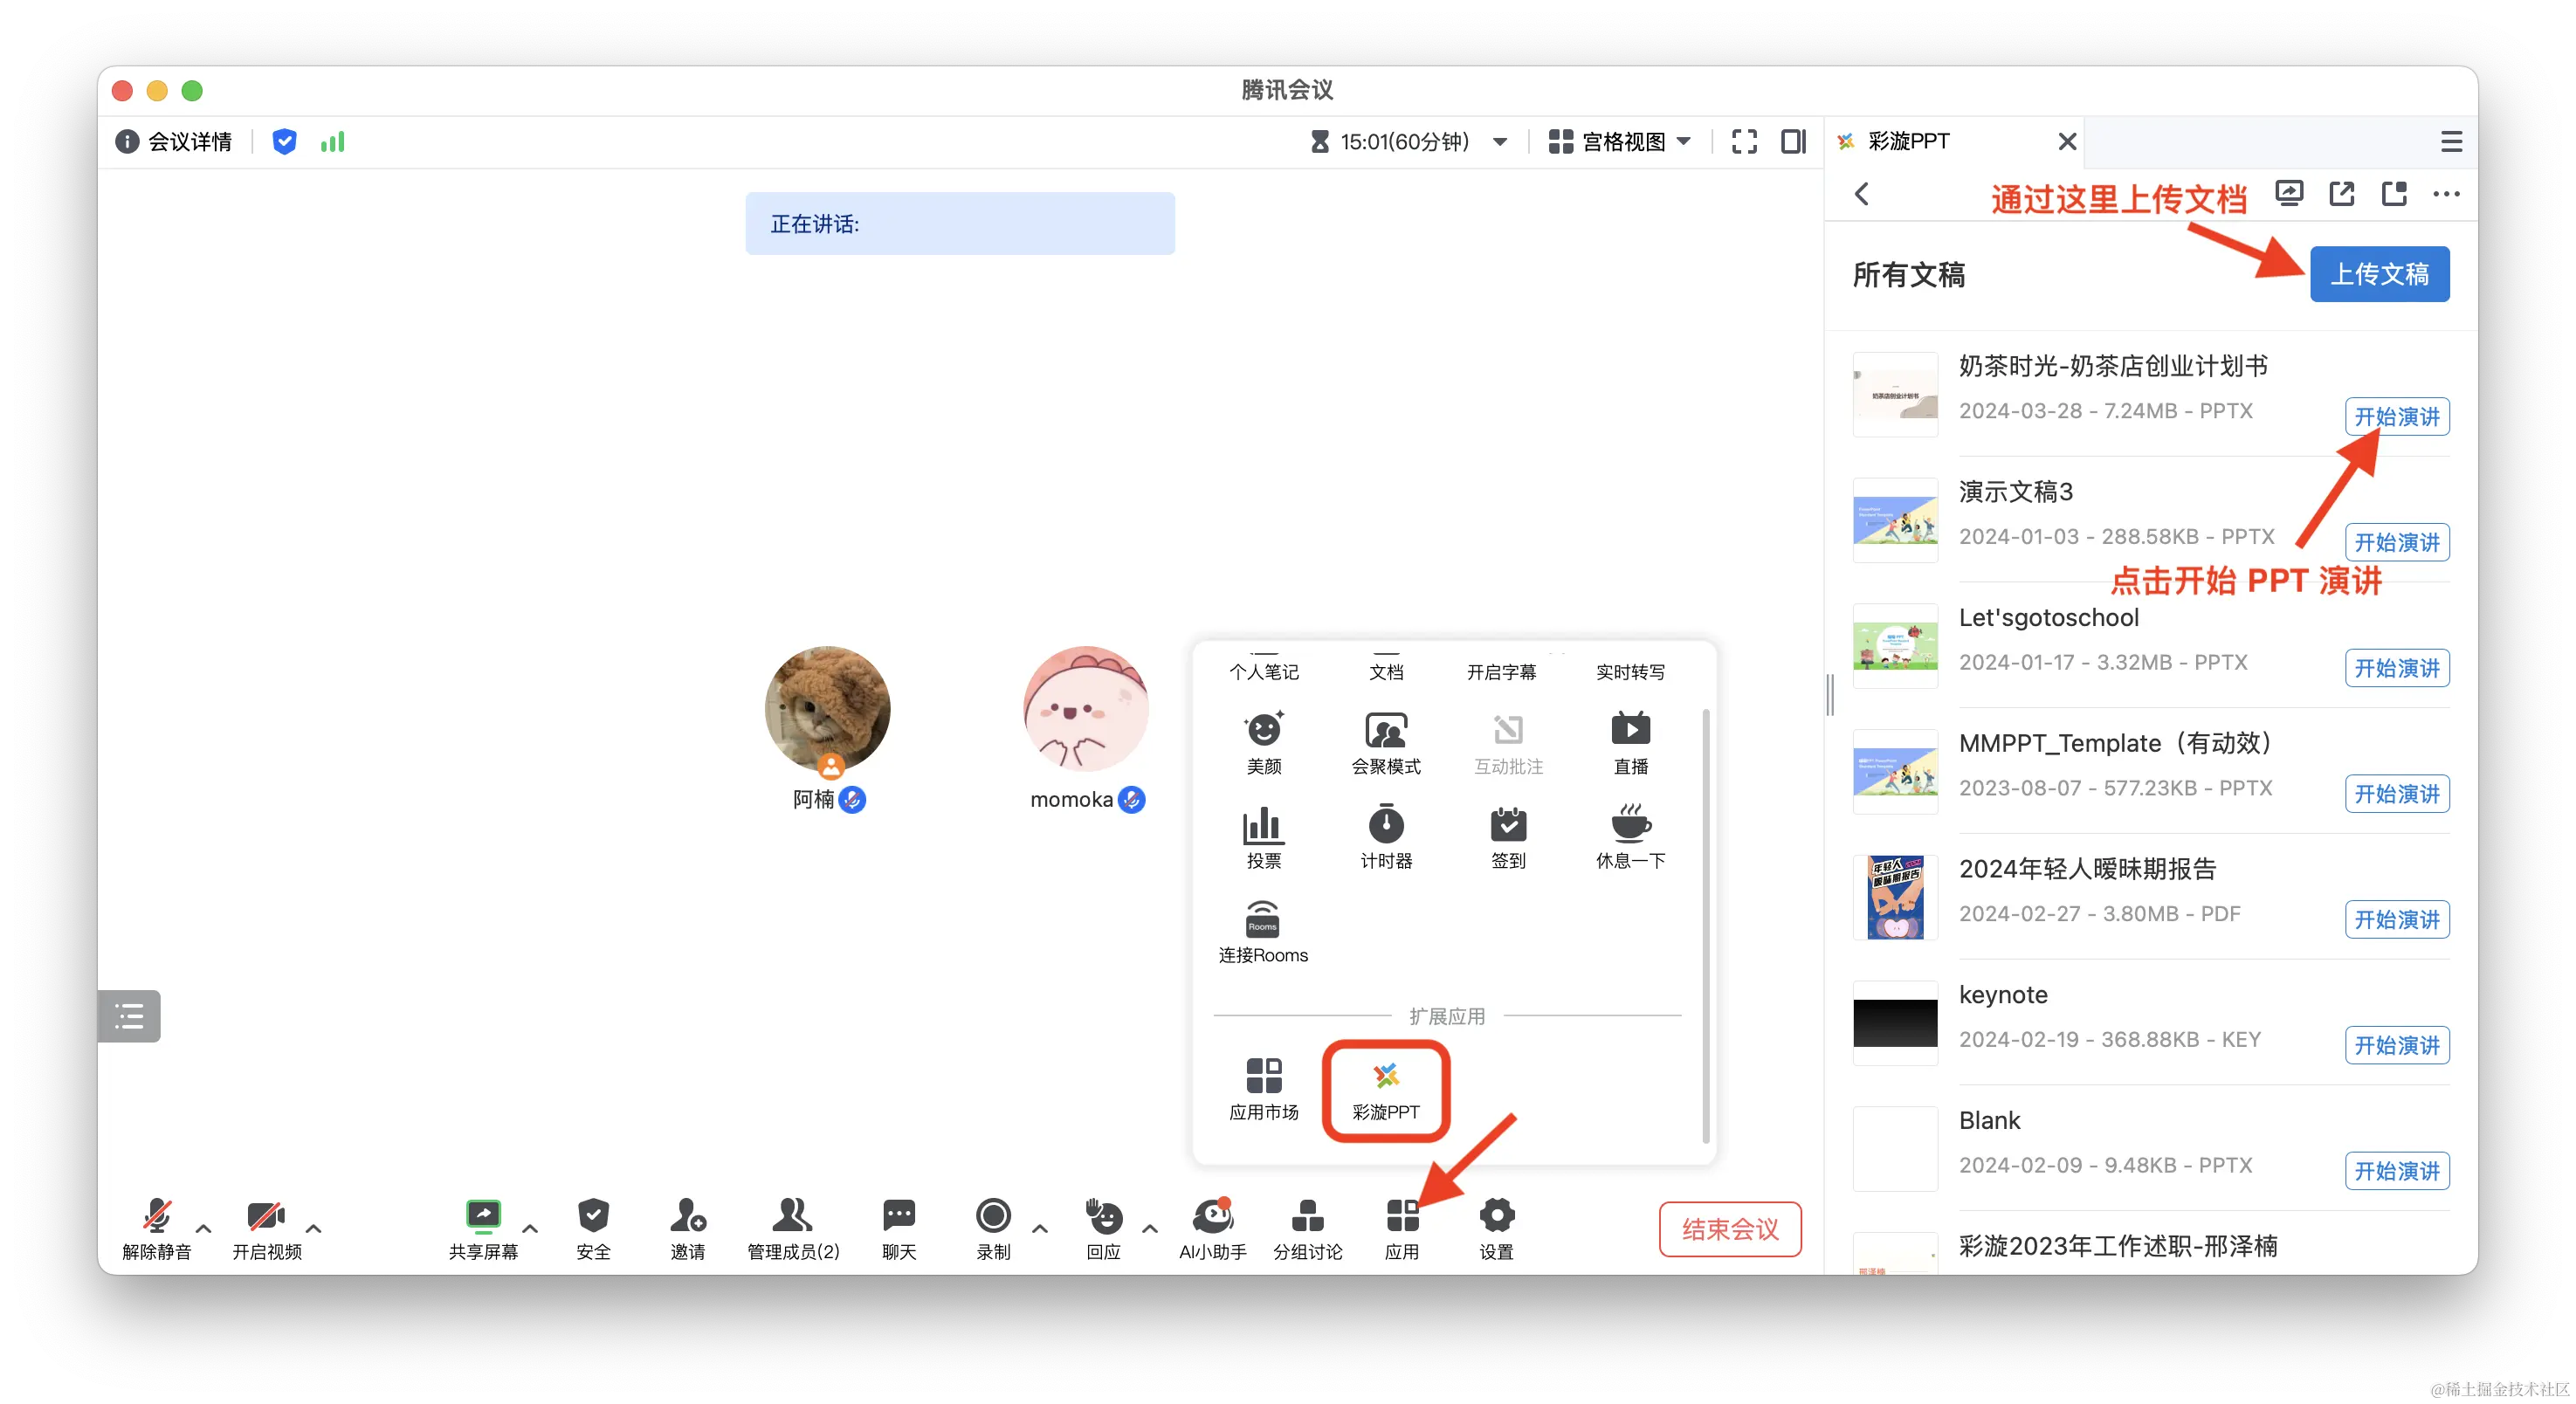Close the 彩漩PPT tab
Image resolution: width=2576 pixels, height=1404 pixels.
pos(2067,142)
